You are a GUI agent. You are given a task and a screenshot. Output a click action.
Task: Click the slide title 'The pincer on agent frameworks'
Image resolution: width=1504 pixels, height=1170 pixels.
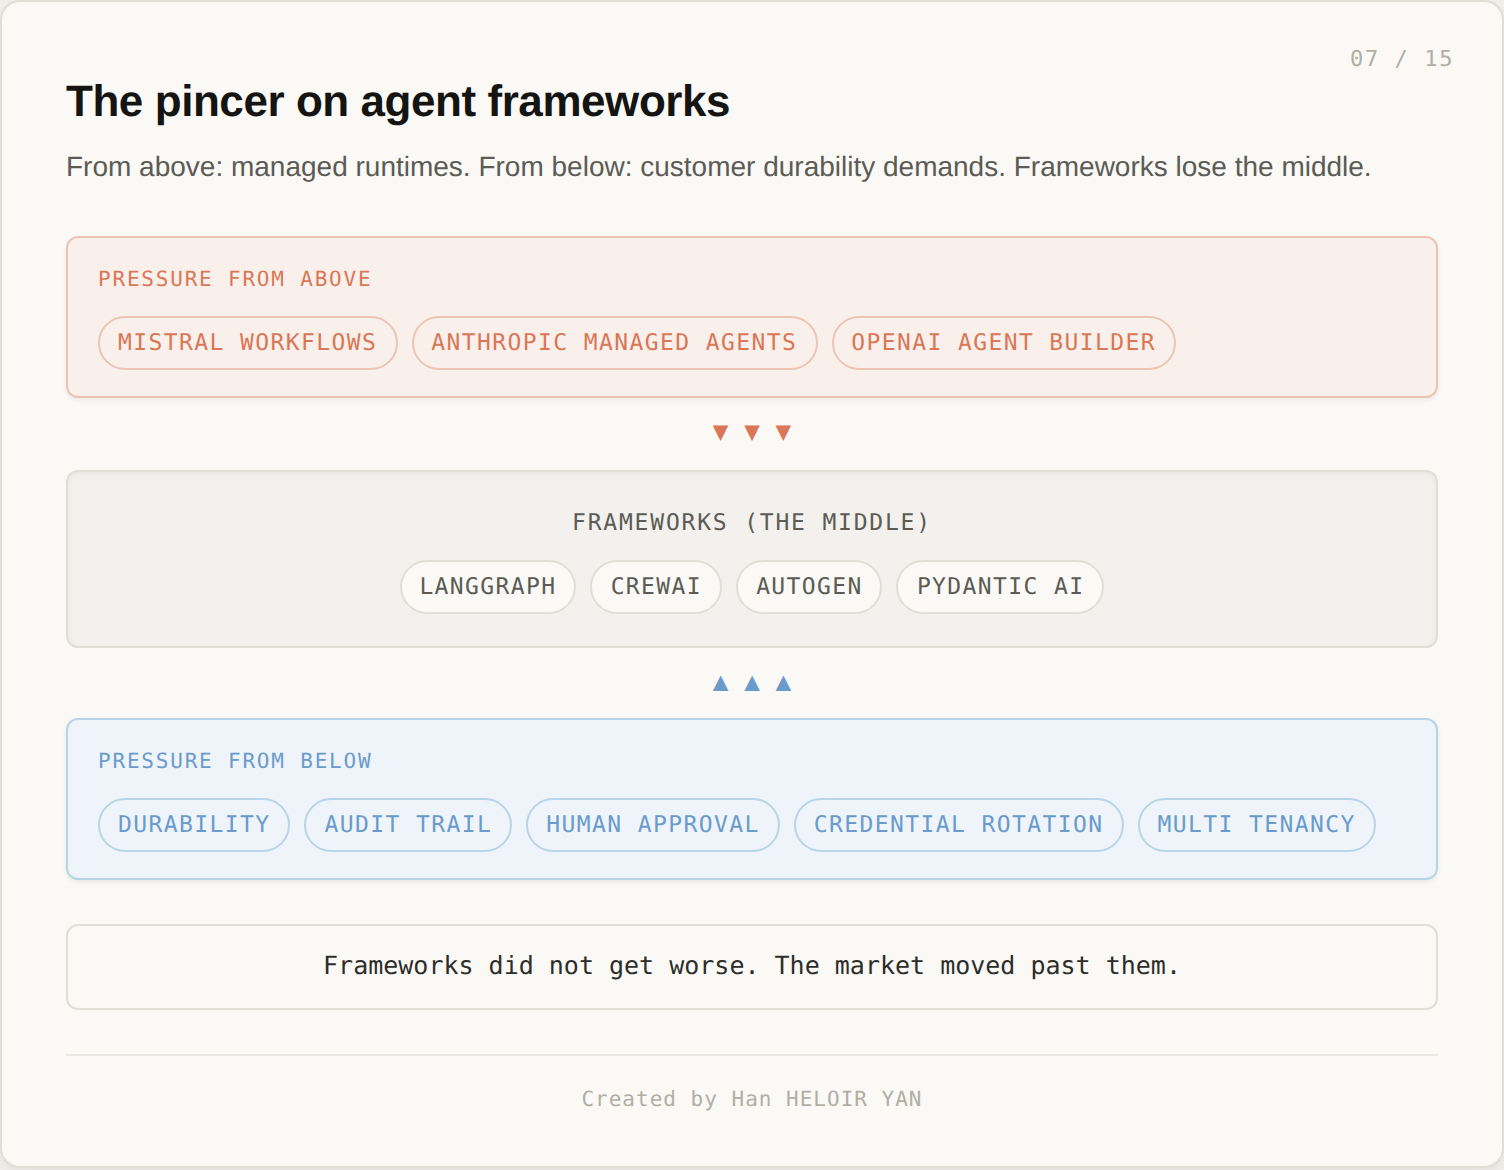tap(398, 102)
